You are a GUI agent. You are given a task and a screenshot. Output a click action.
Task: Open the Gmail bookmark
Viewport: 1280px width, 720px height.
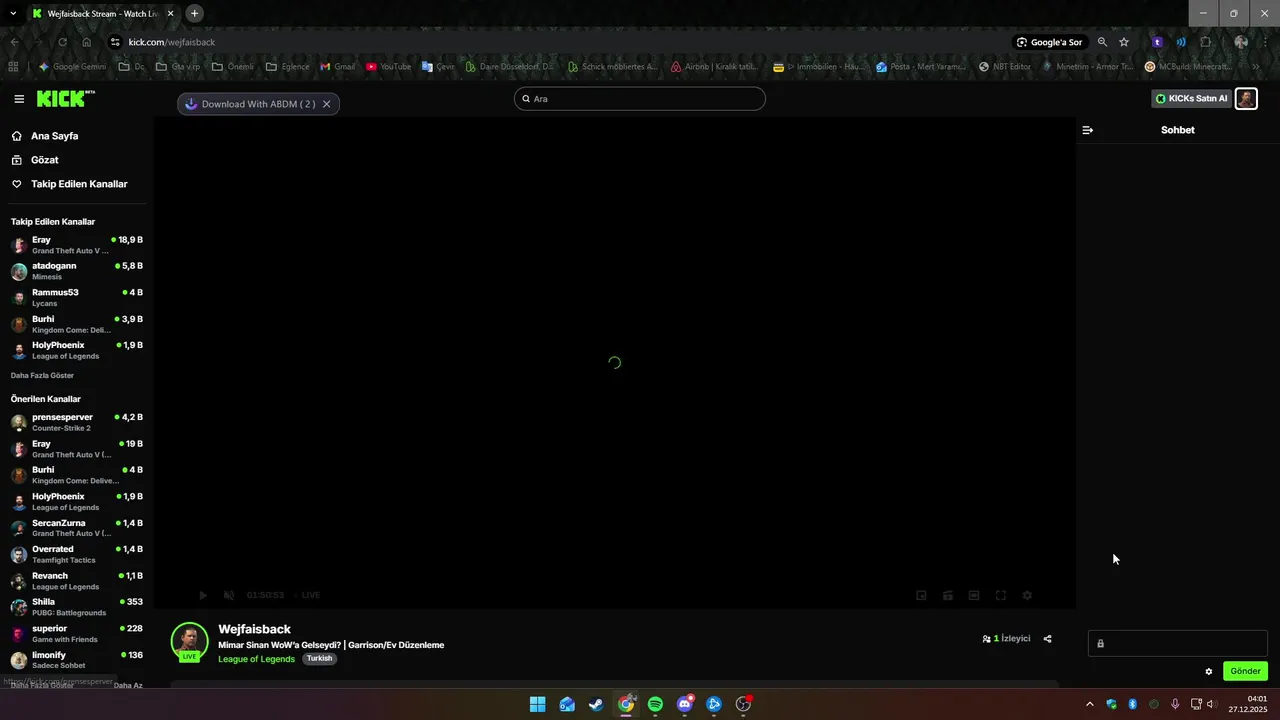338,67
